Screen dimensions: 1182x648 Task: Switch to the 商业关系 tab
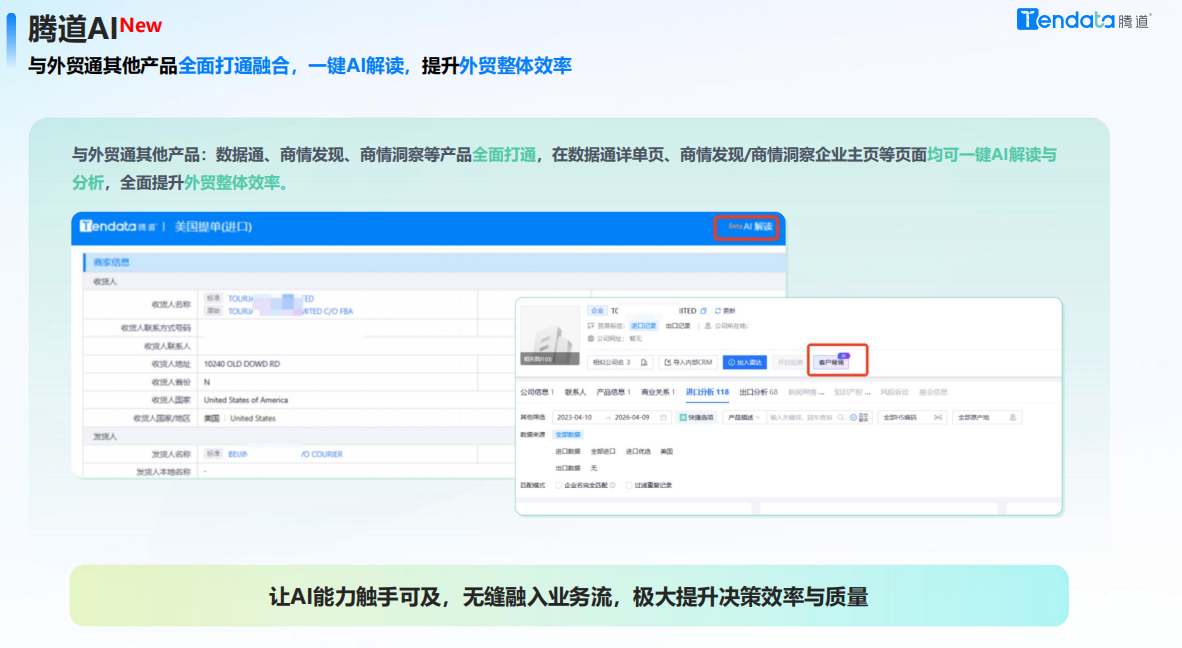point(658,392)
